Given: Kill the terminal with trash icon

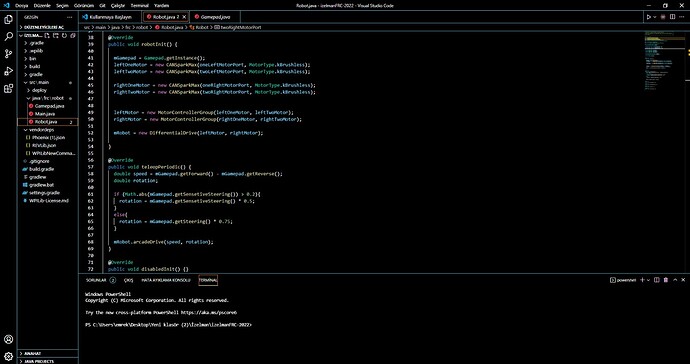Looking at the screenshot, I should click(666, 280).
